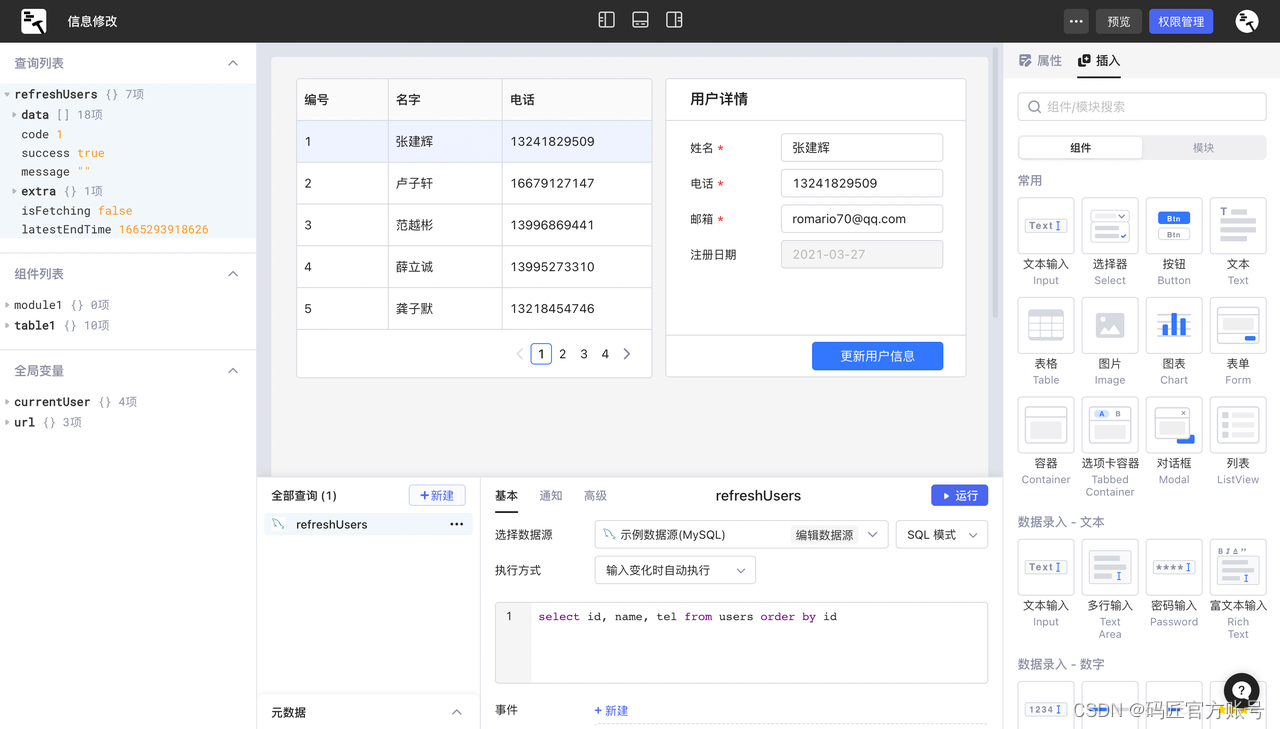
Task: Click the search icon in component search
Action: coord(1034,106)
